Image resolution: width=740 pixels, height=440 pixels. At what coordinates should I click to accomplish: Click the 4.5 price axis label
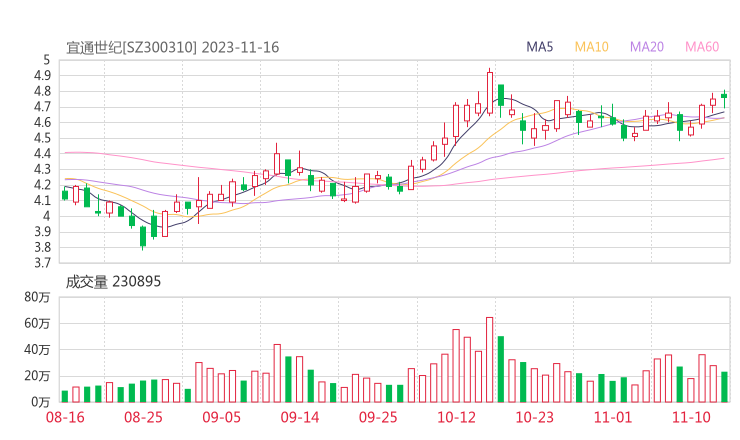(42, 138)
